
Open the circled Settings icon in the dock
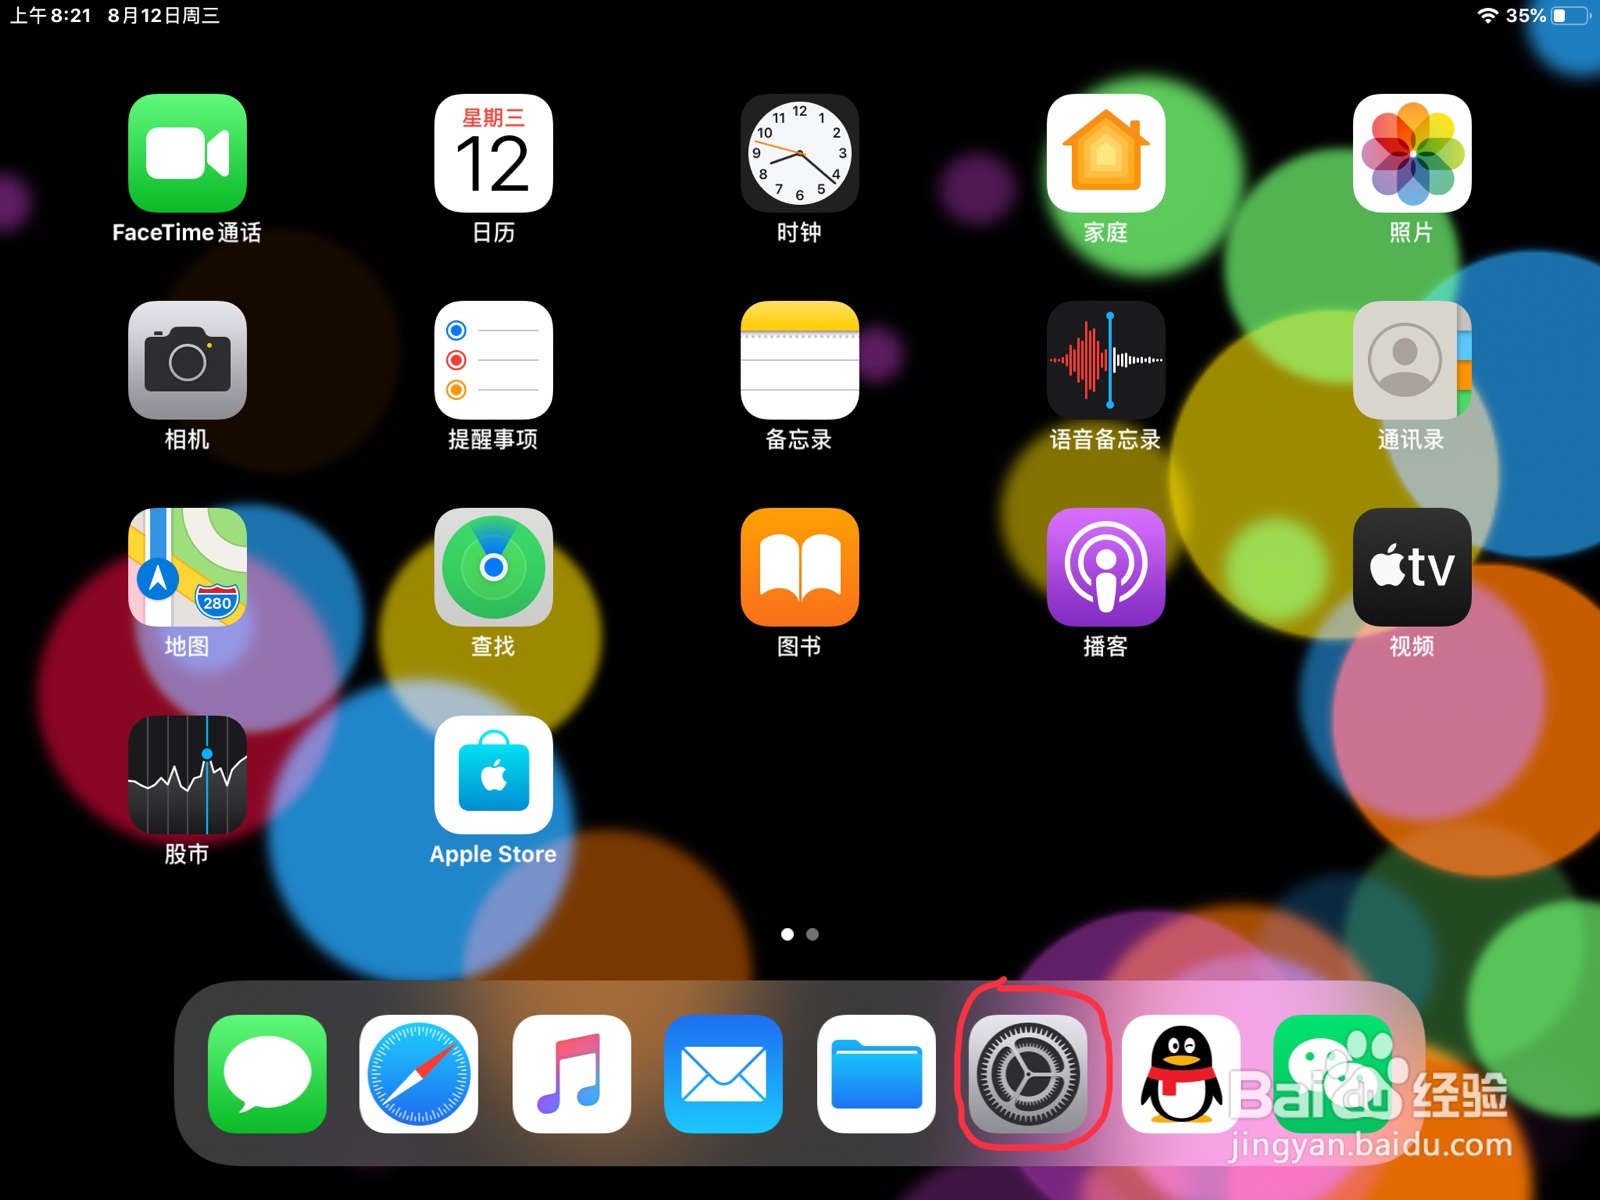(1029, 1073)
